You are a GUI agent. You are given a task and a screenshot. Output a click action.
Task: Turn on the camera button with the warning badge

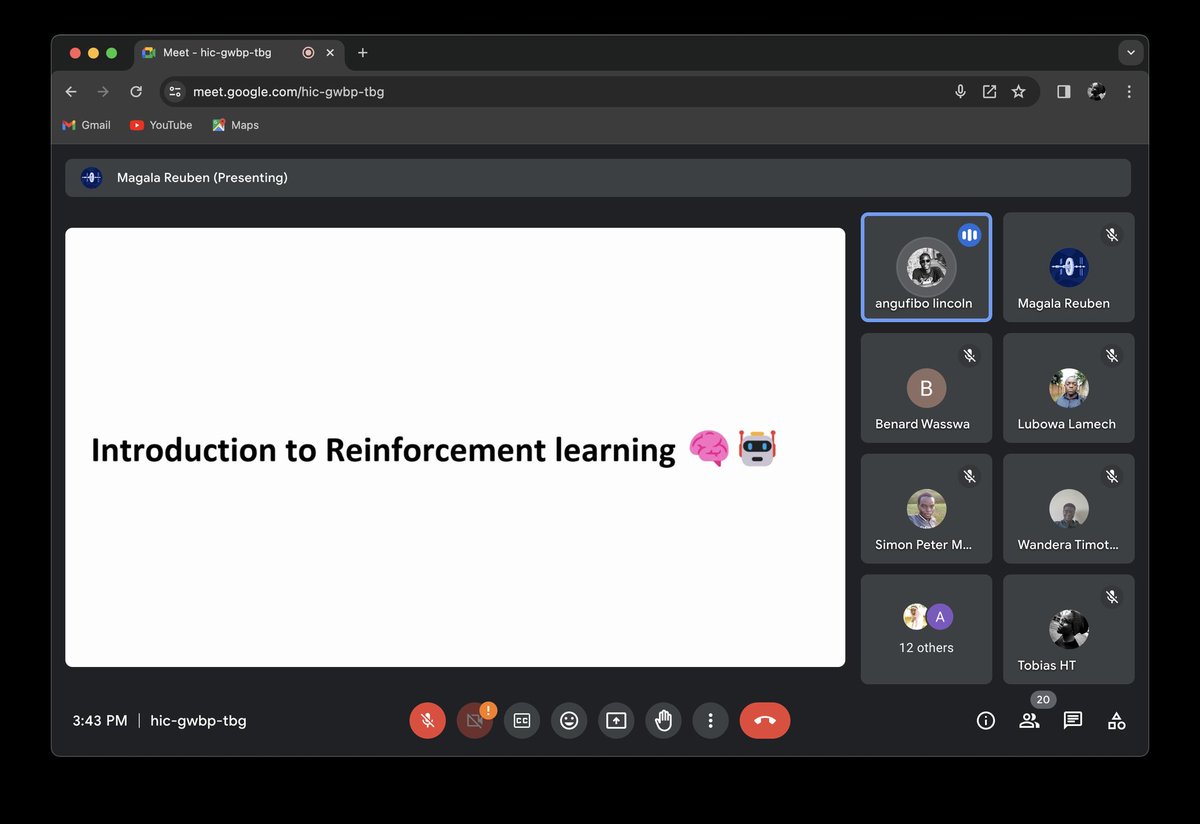coord(475,720)
